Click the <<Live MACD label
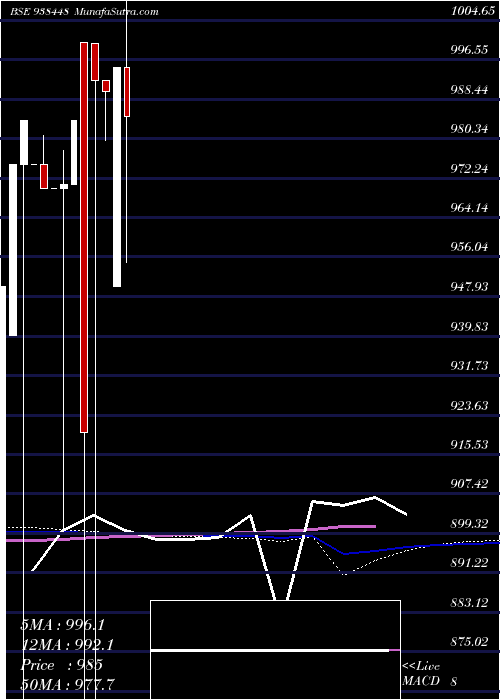The width and height of the screenshot is (500, 700). pos(421,674)
